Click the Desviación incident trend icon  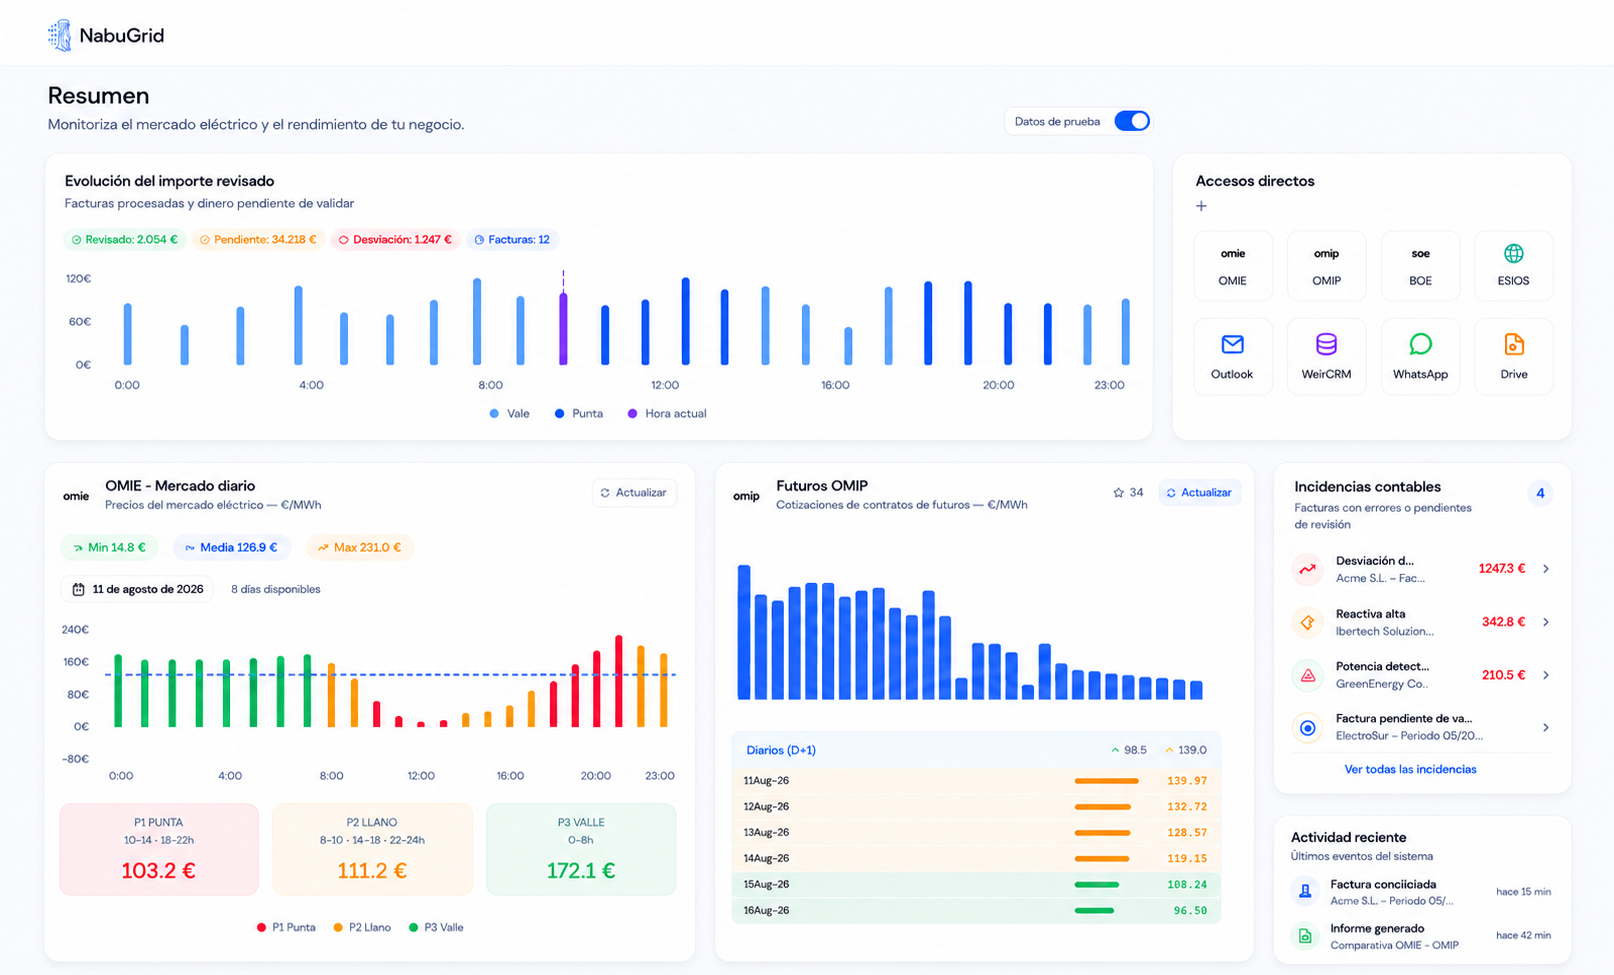tap(1307, 569)
